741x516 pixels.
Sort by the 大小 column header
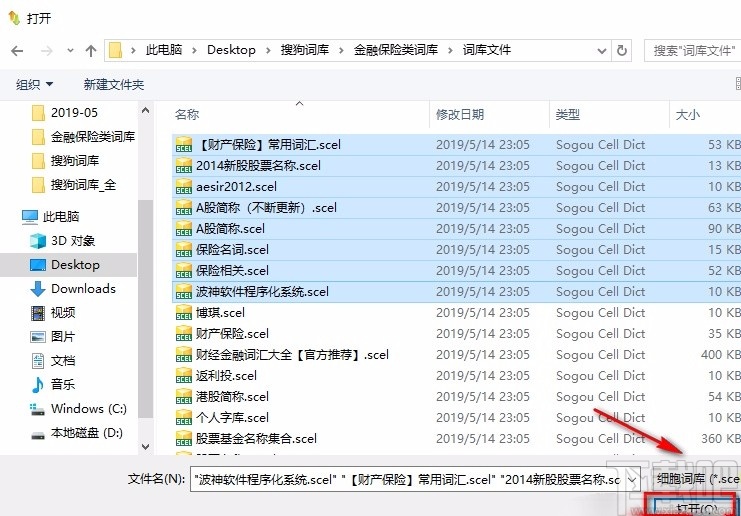[706, 114]
